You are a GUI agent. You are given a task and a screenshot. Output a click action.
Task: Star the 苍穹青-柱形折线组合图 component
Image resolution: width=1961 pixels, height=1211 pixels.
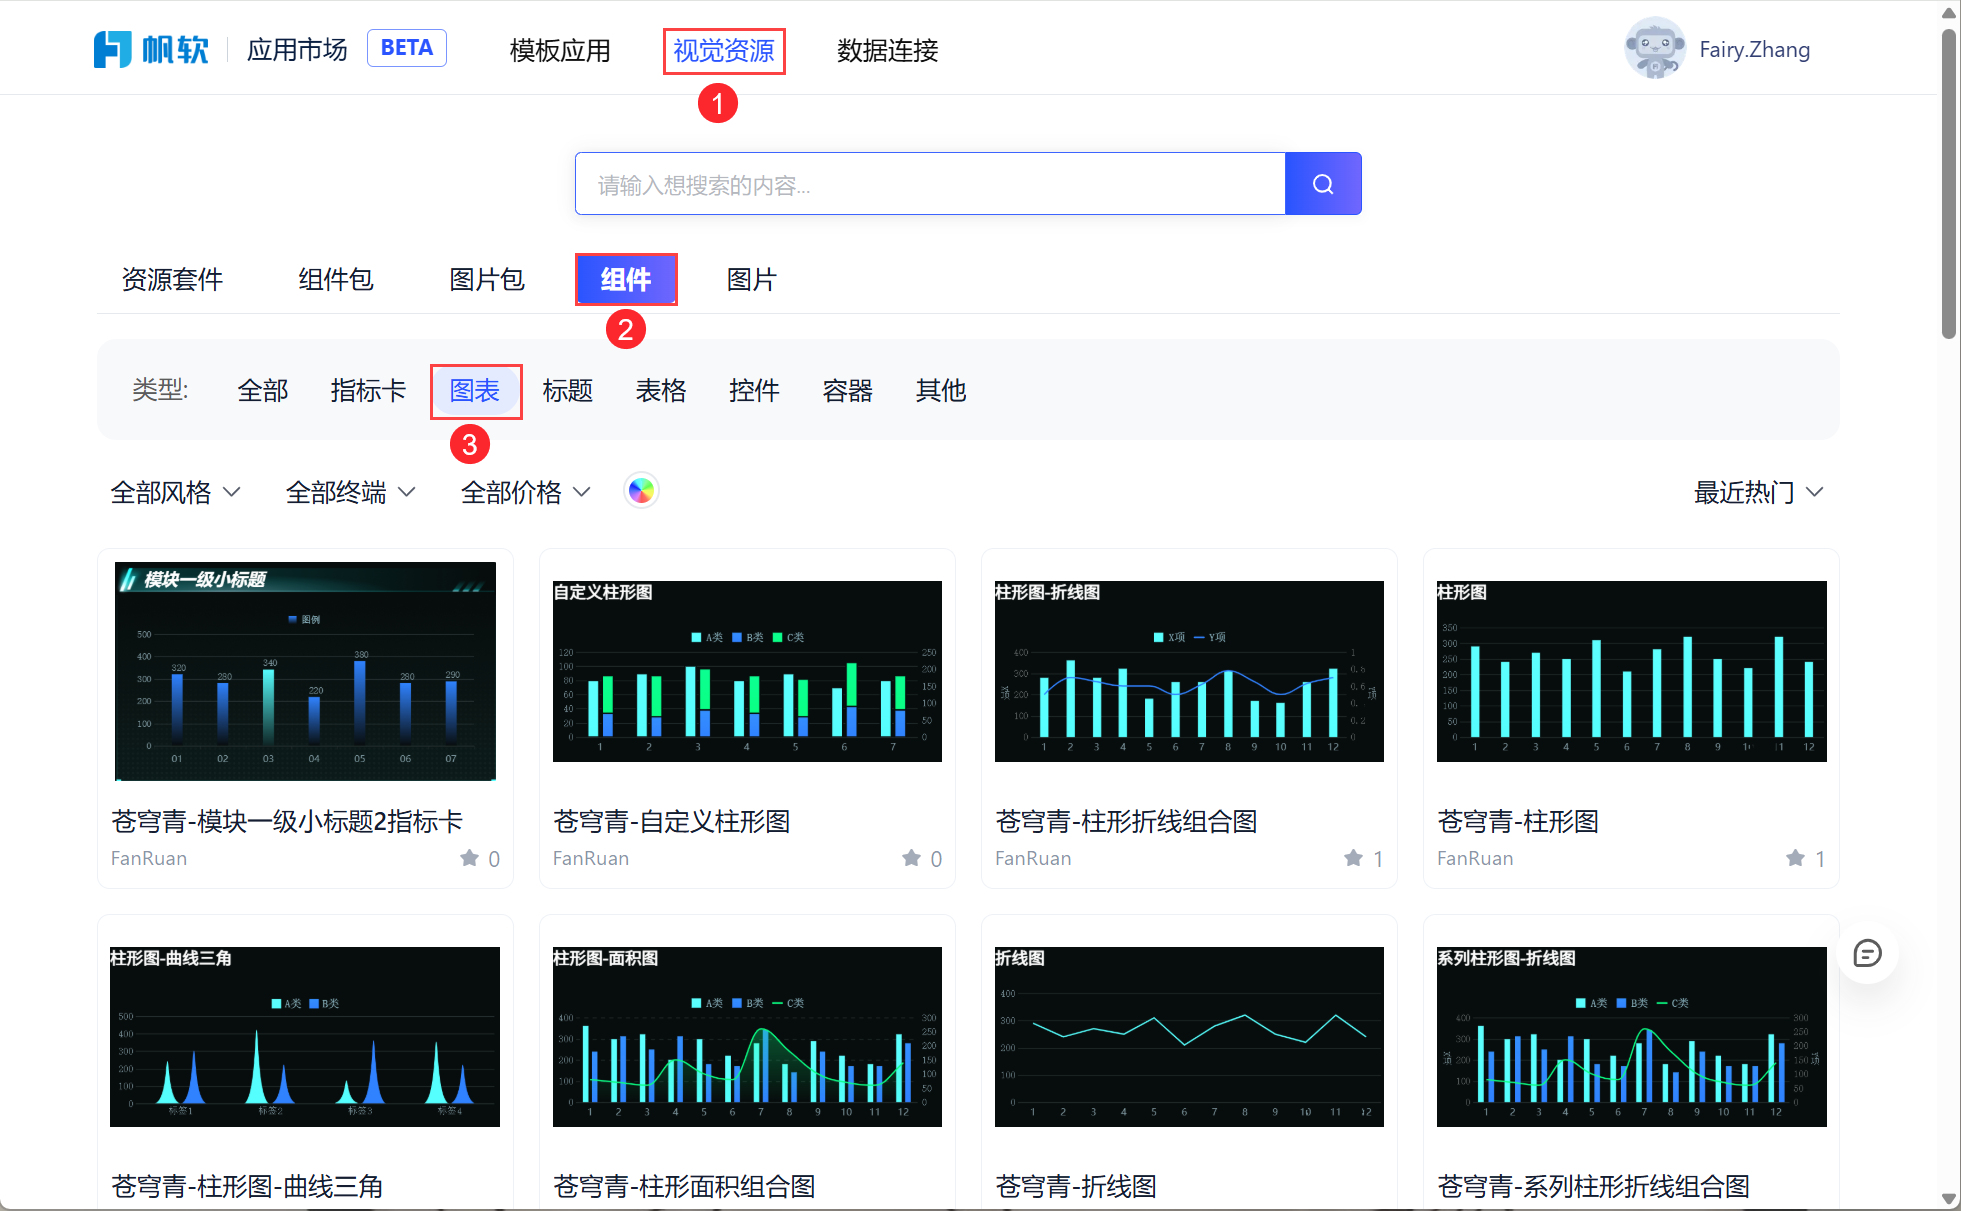point(1353,858)
